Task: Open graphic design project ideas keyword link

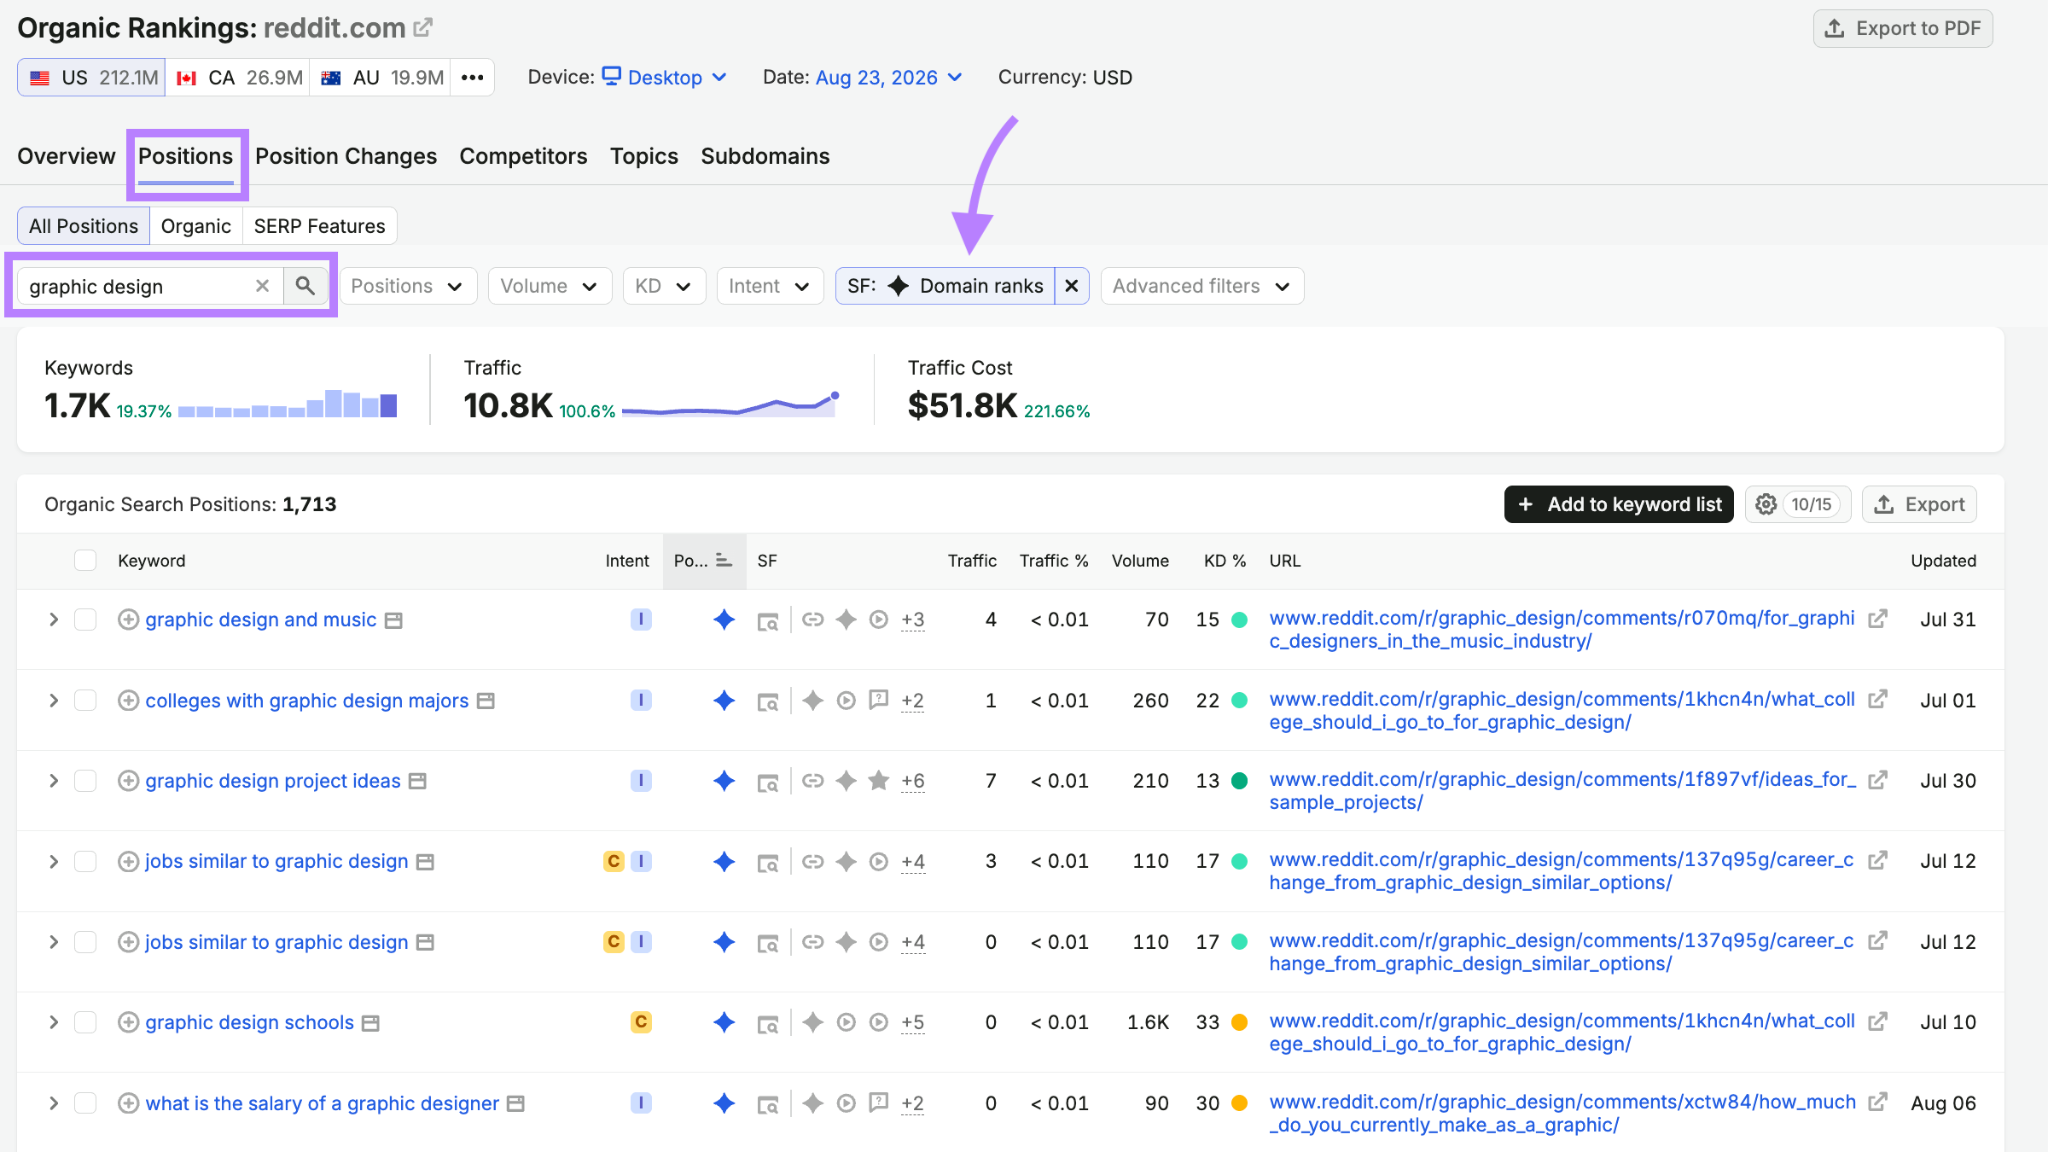Action: 273,781
